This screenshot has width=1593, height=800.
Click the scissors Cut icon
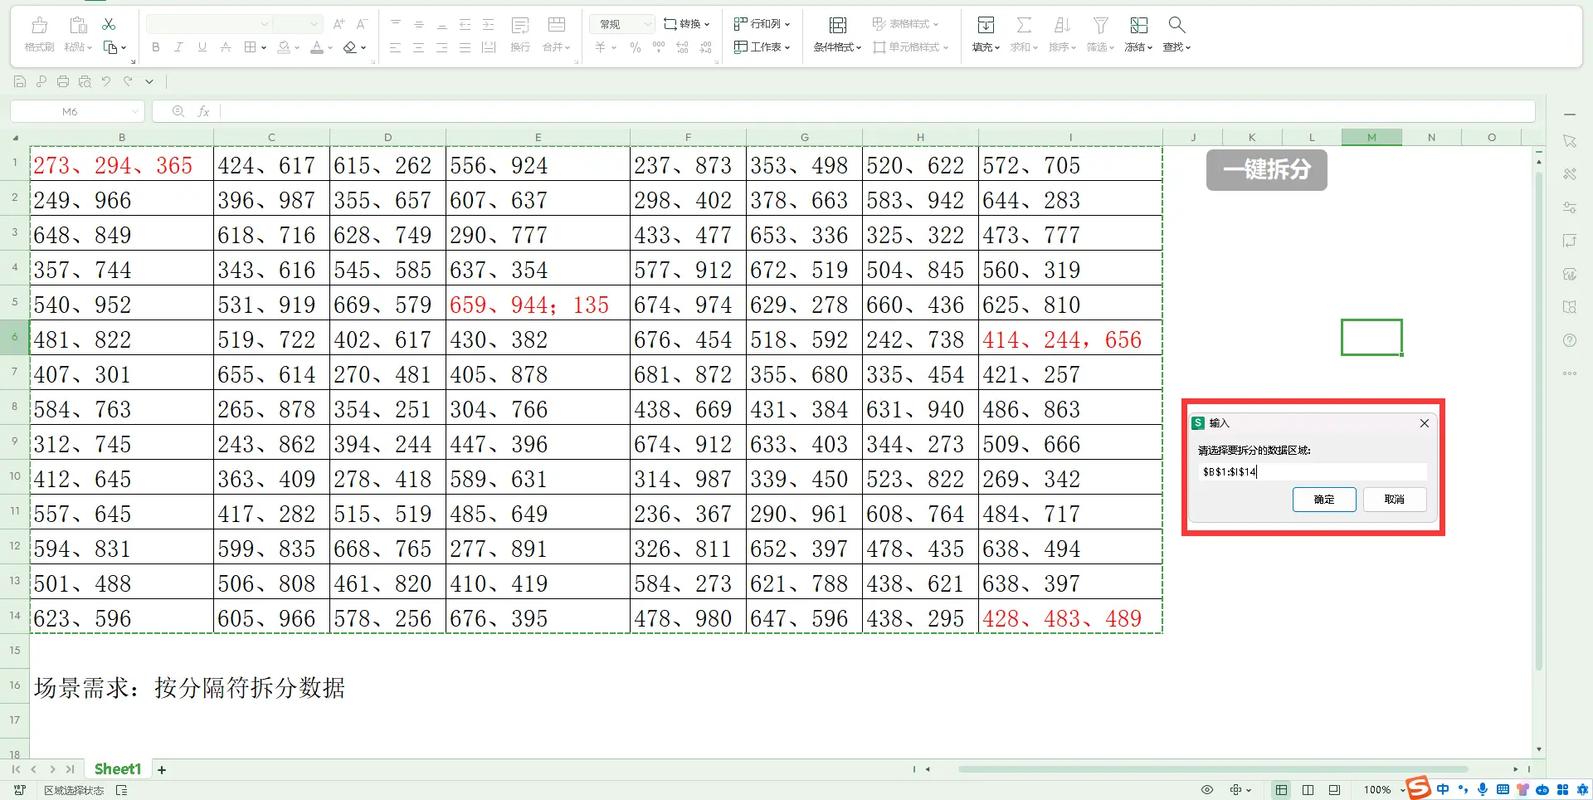coord(109,24)
